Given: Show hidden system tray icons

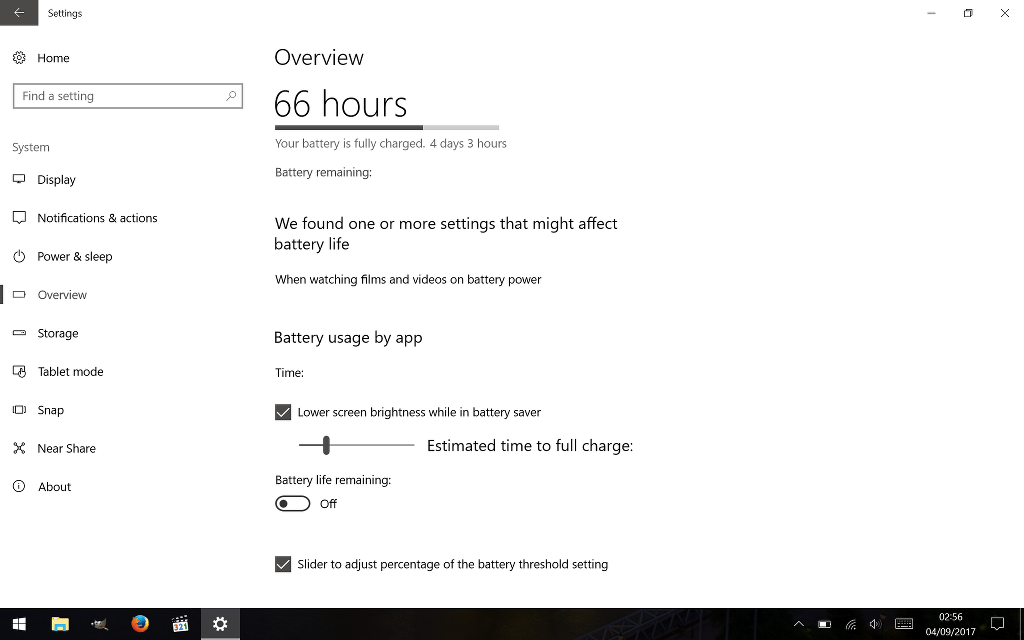Looking at the screenshot, I should (798, 624).
